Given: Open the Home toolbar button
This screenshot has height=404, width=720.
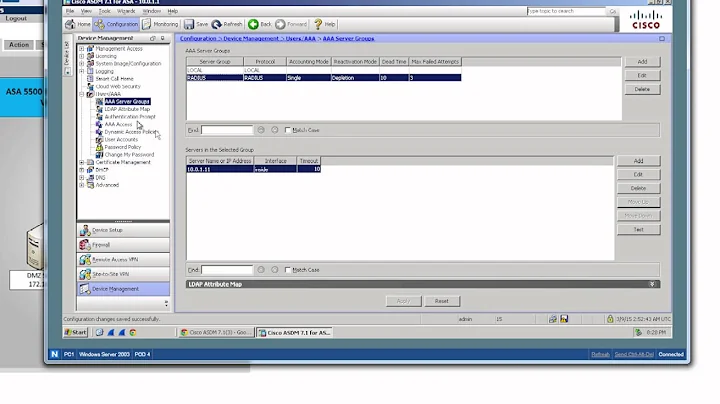Looking at the screenshot, I should pyautogui.click(x=78, y=24).
